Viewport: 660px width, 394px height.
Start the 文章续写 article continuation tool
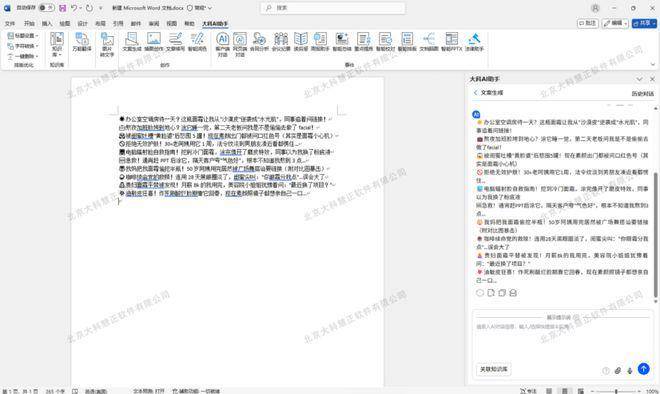point(176,42)
